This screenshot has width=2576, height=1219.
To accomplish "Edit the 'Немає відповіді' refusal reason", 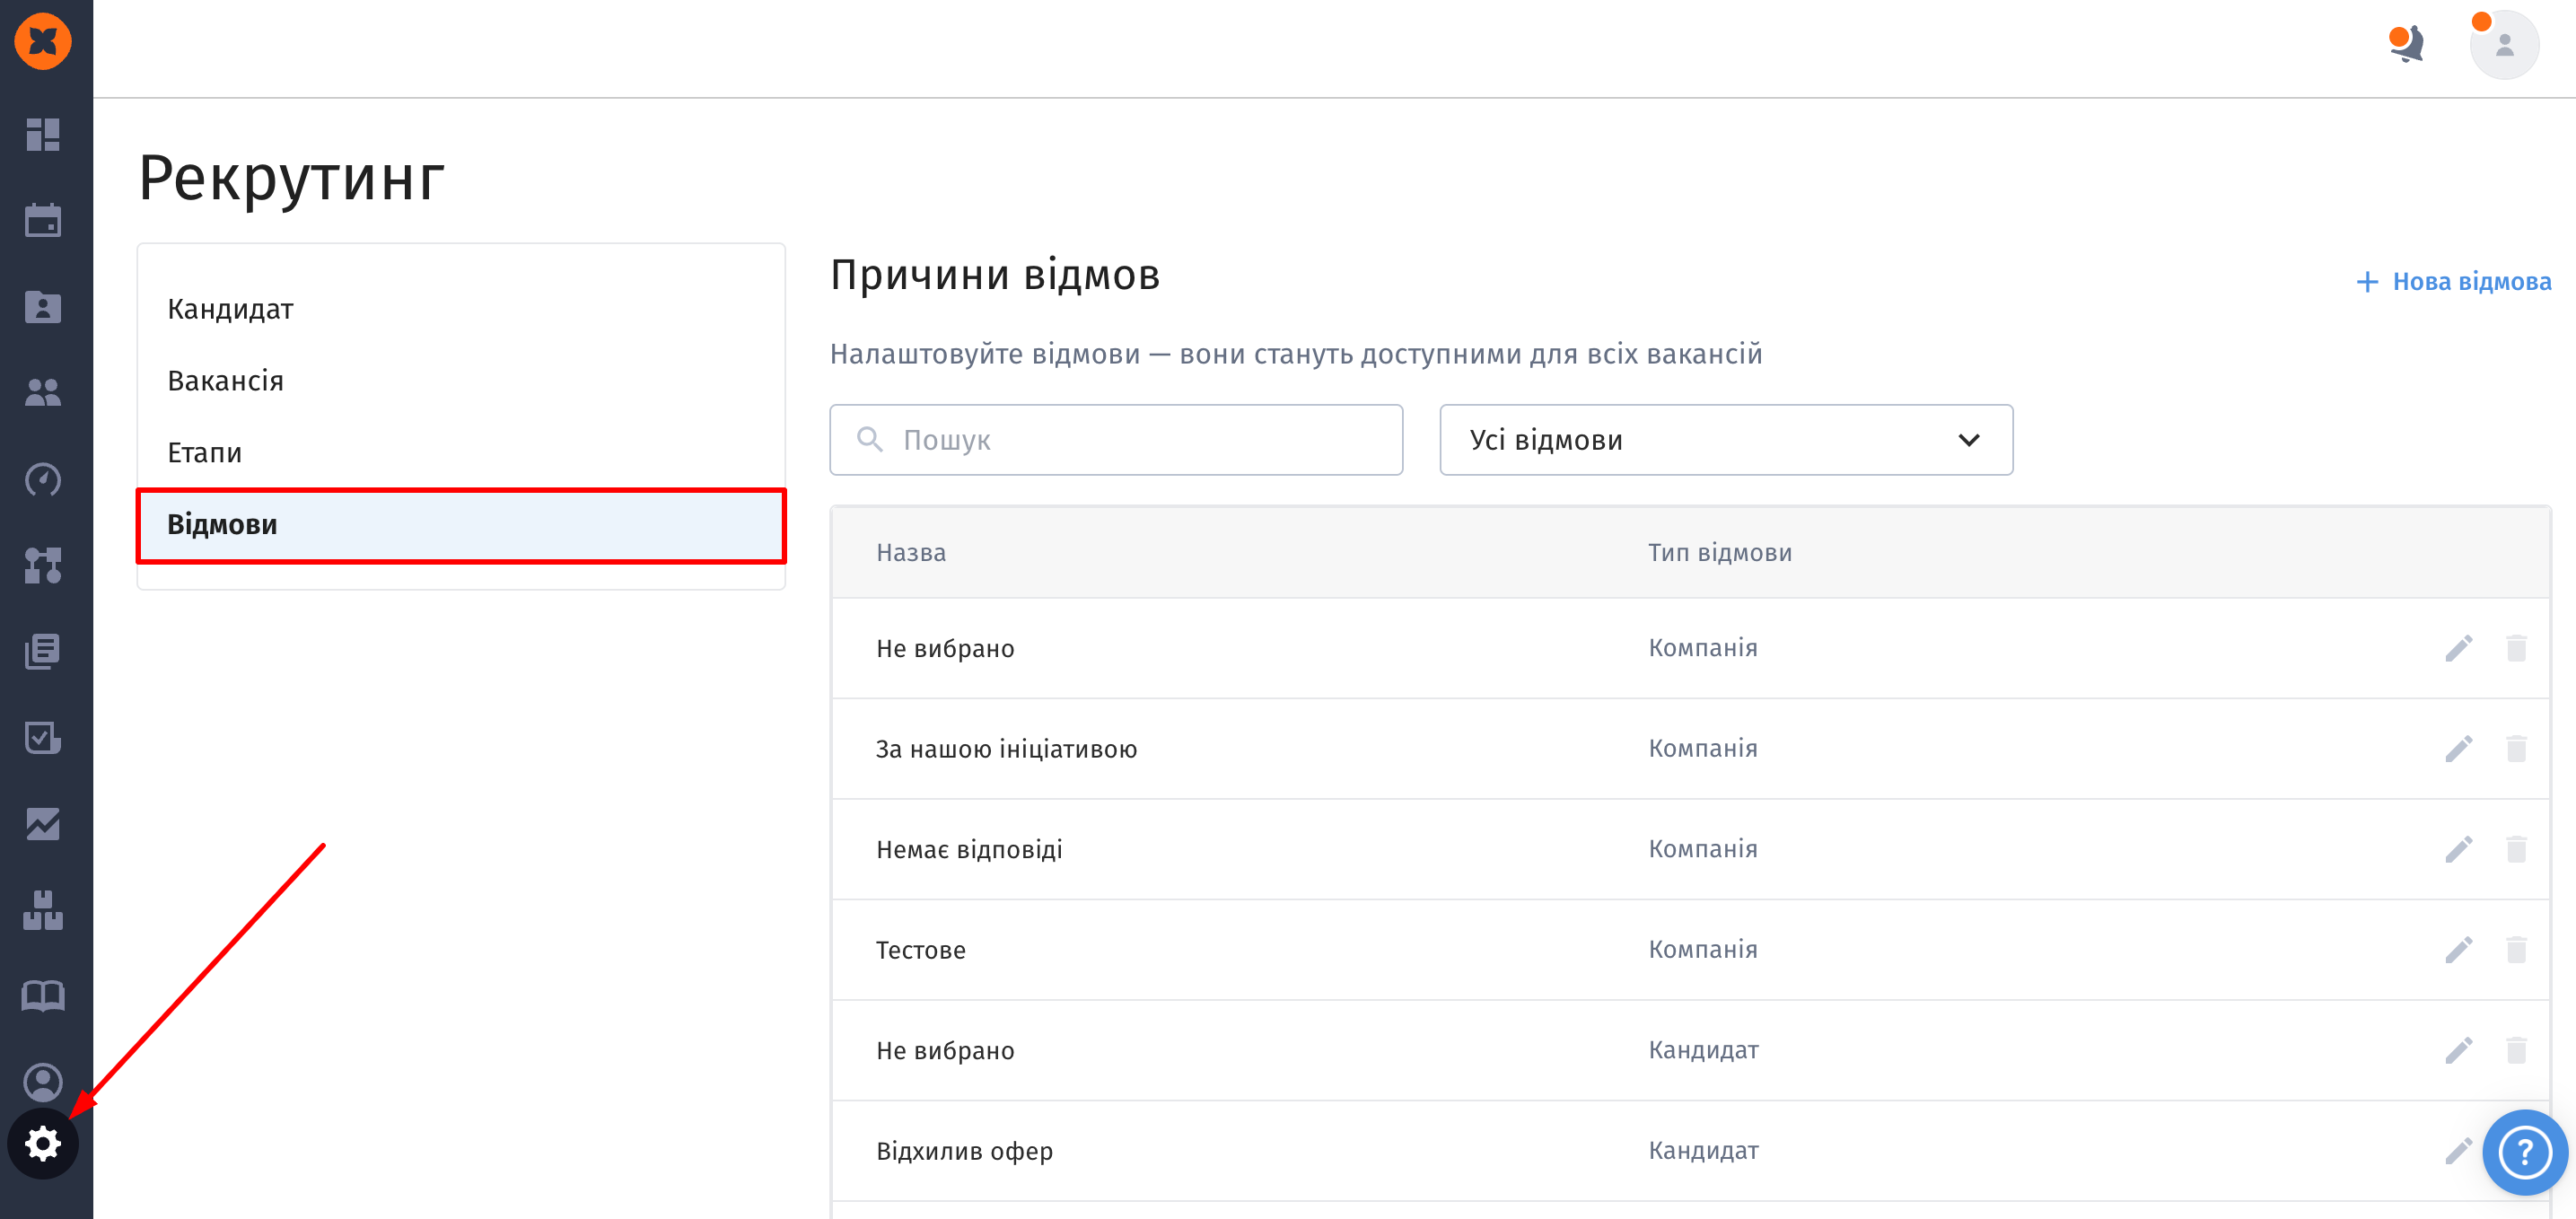I will pyautogui.click(x=2458, y=849).
